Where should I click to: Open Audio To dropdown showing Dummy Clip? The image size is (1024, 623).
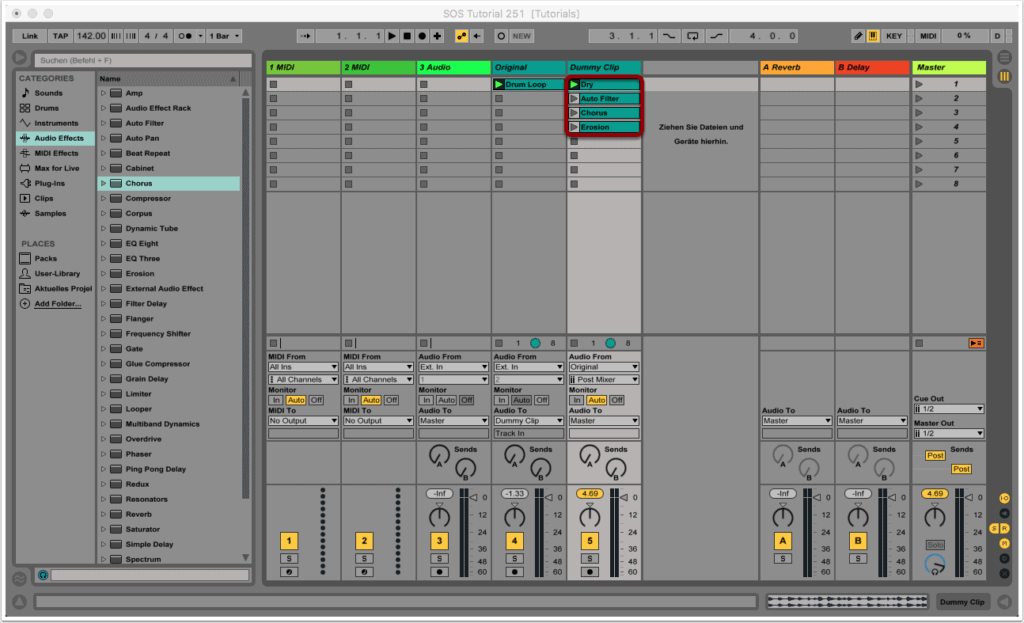pos(528,421)
